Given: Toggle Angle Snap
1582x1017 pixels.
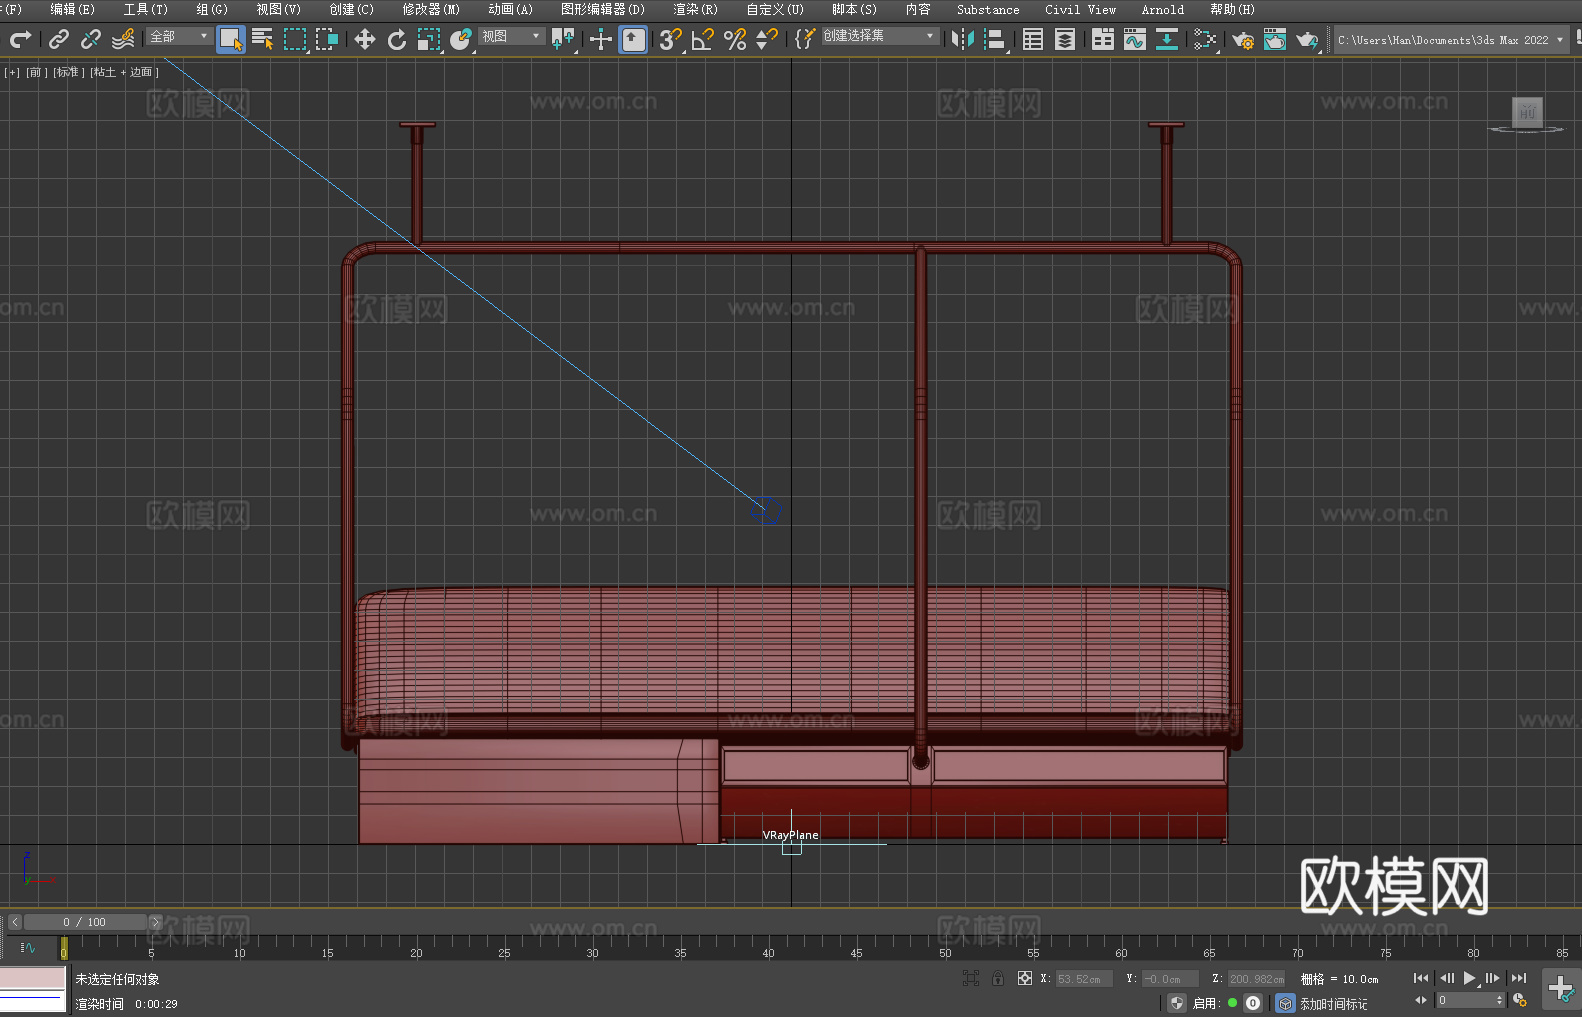Looking at the screenshot, I should coord(703,39).
